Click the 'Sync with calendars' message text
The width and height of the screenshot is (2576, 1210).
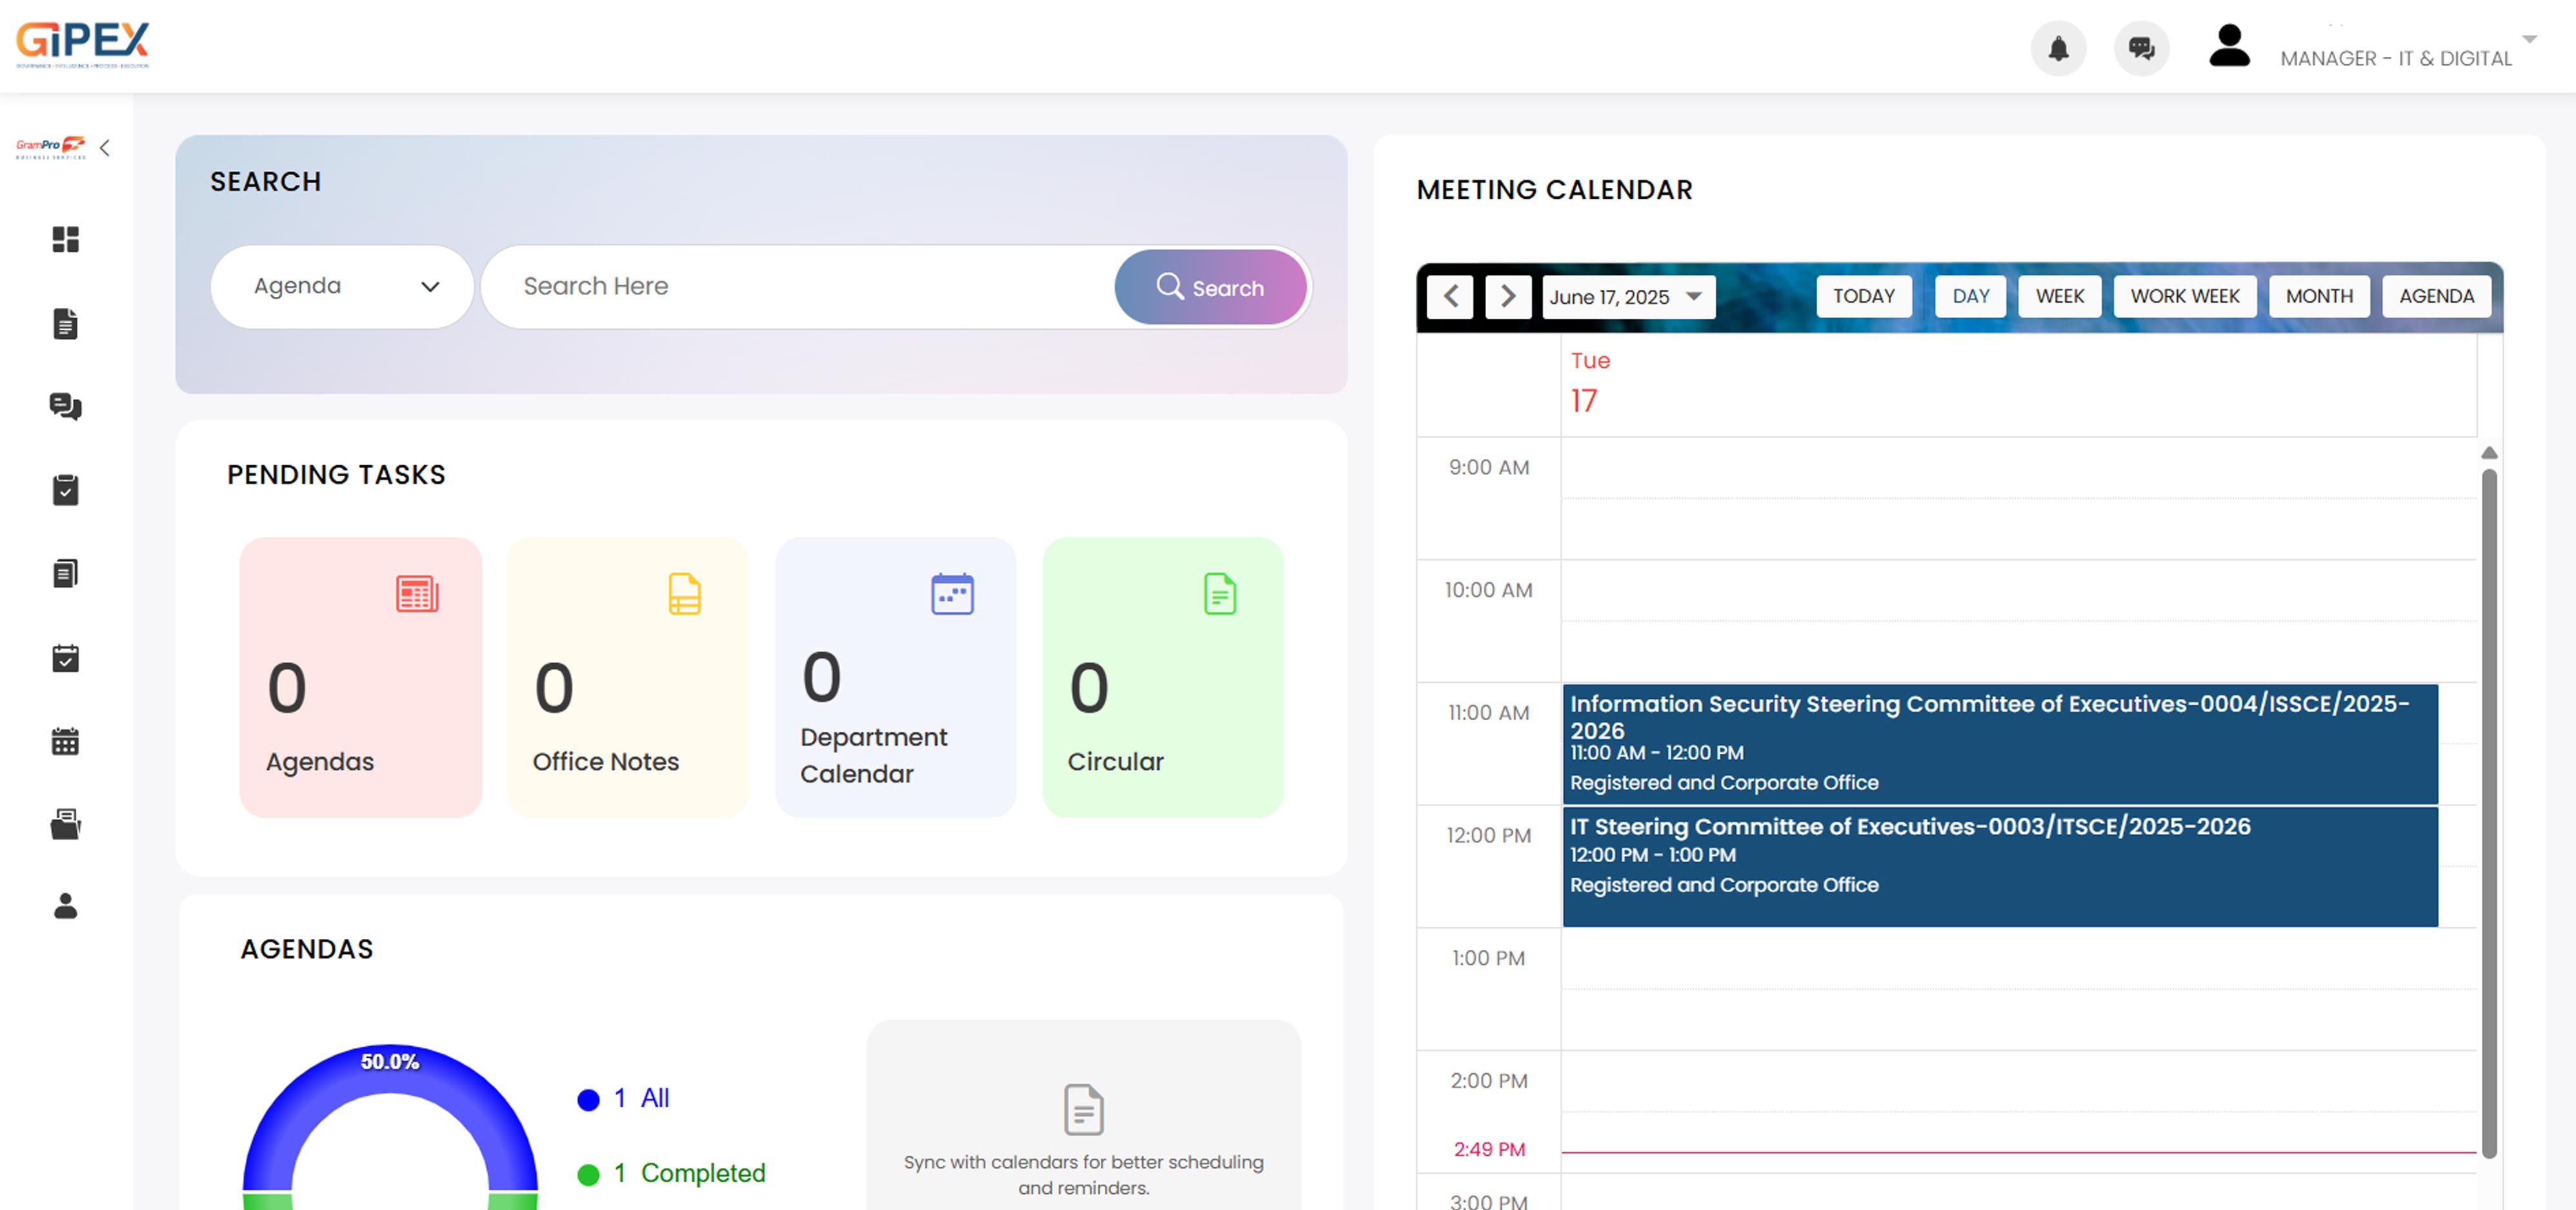tap(1083, 1175)
